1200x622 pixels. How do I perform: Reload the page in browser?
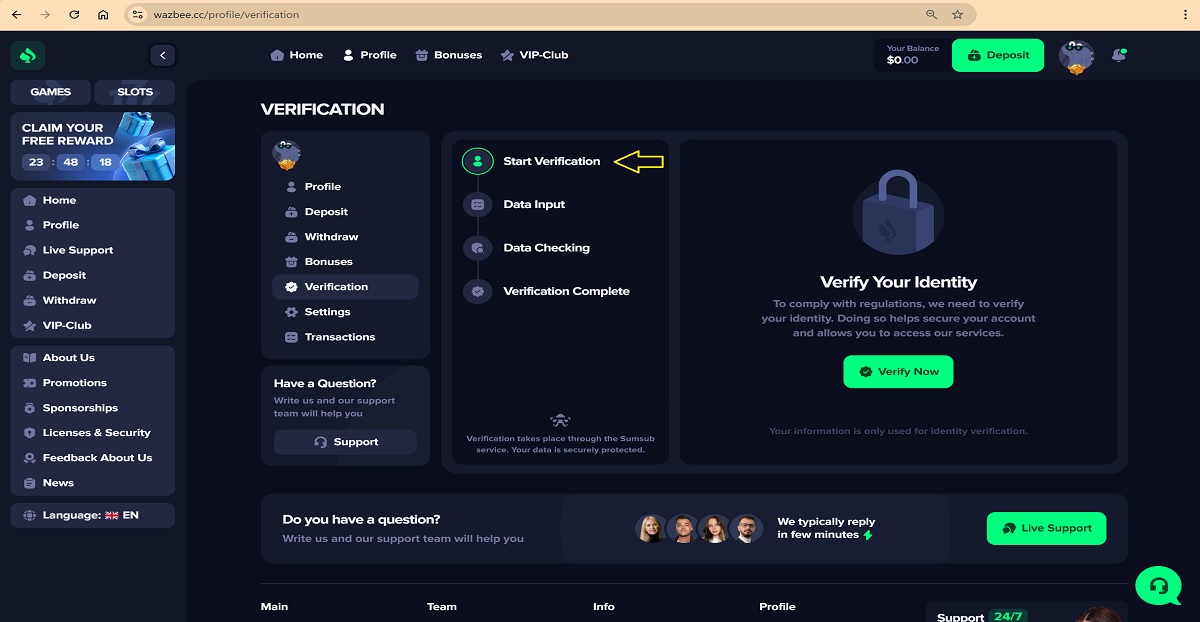(x=74, y=15)
